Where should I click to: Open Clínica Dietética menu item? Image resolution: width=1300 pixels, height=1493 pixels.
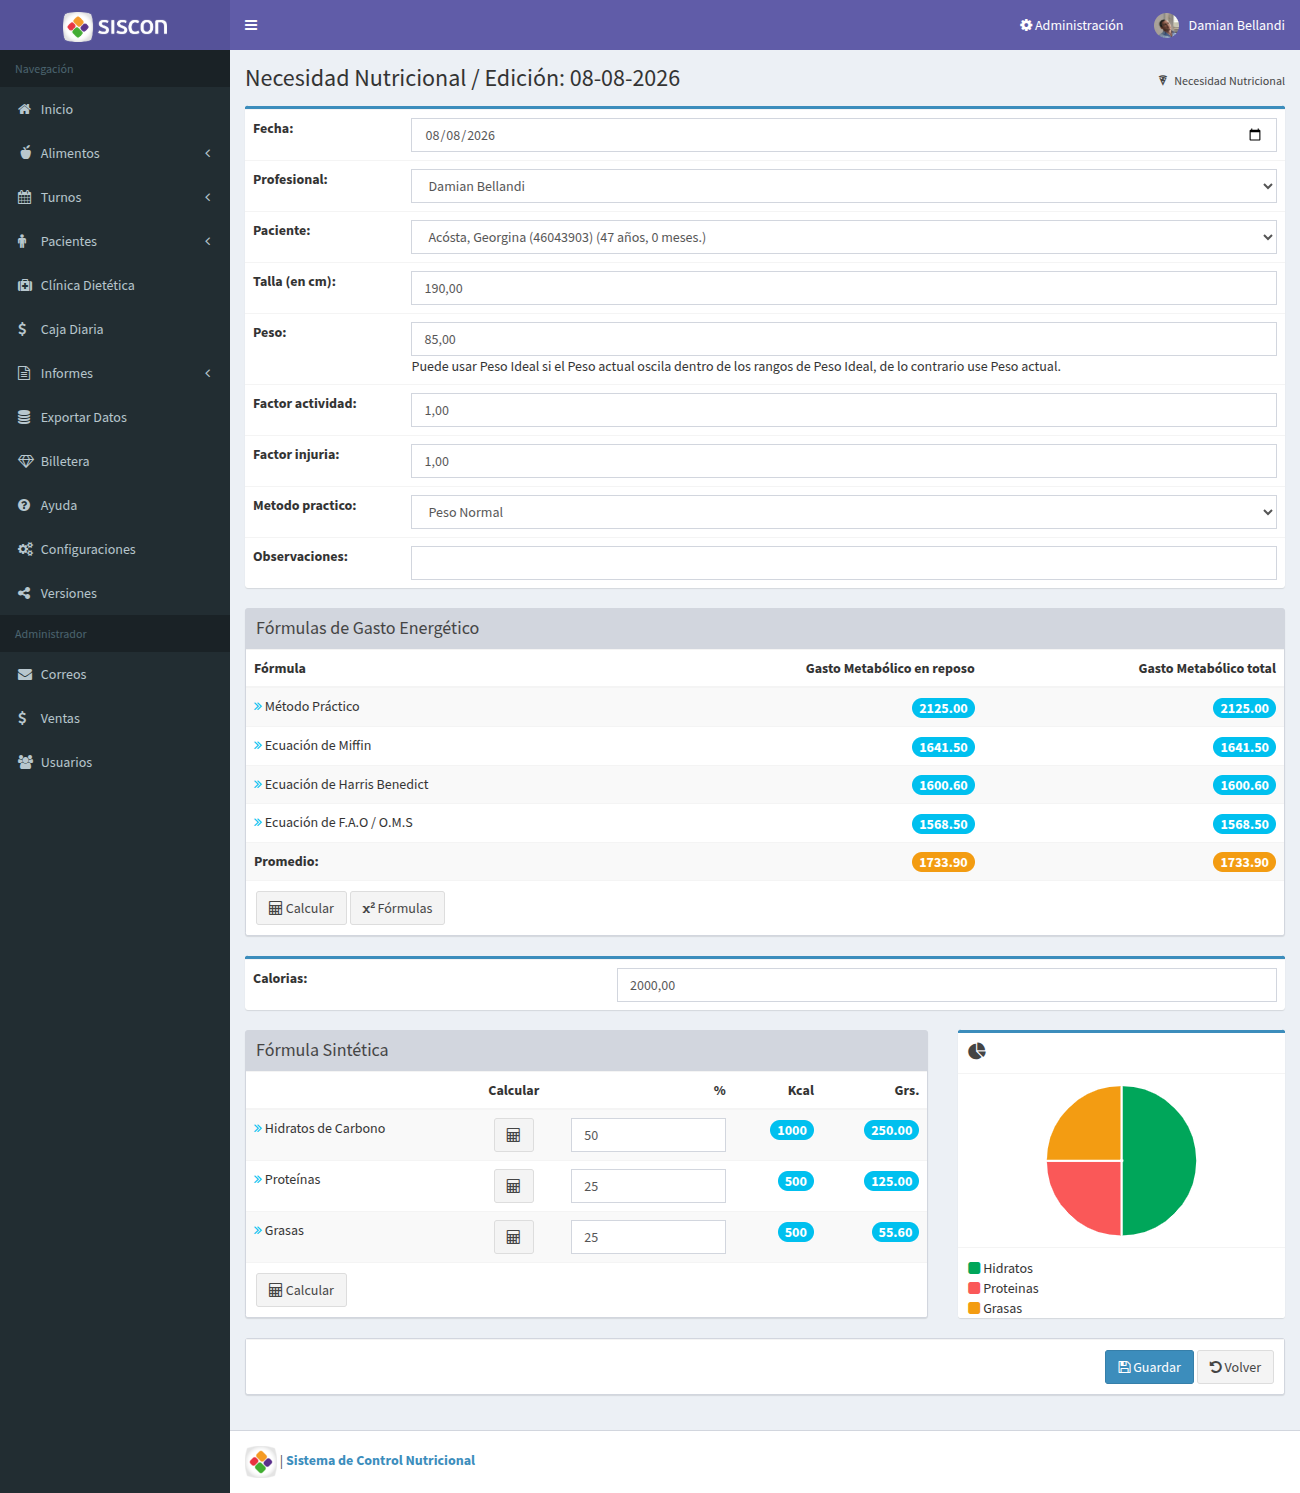(x=115, y=285)
